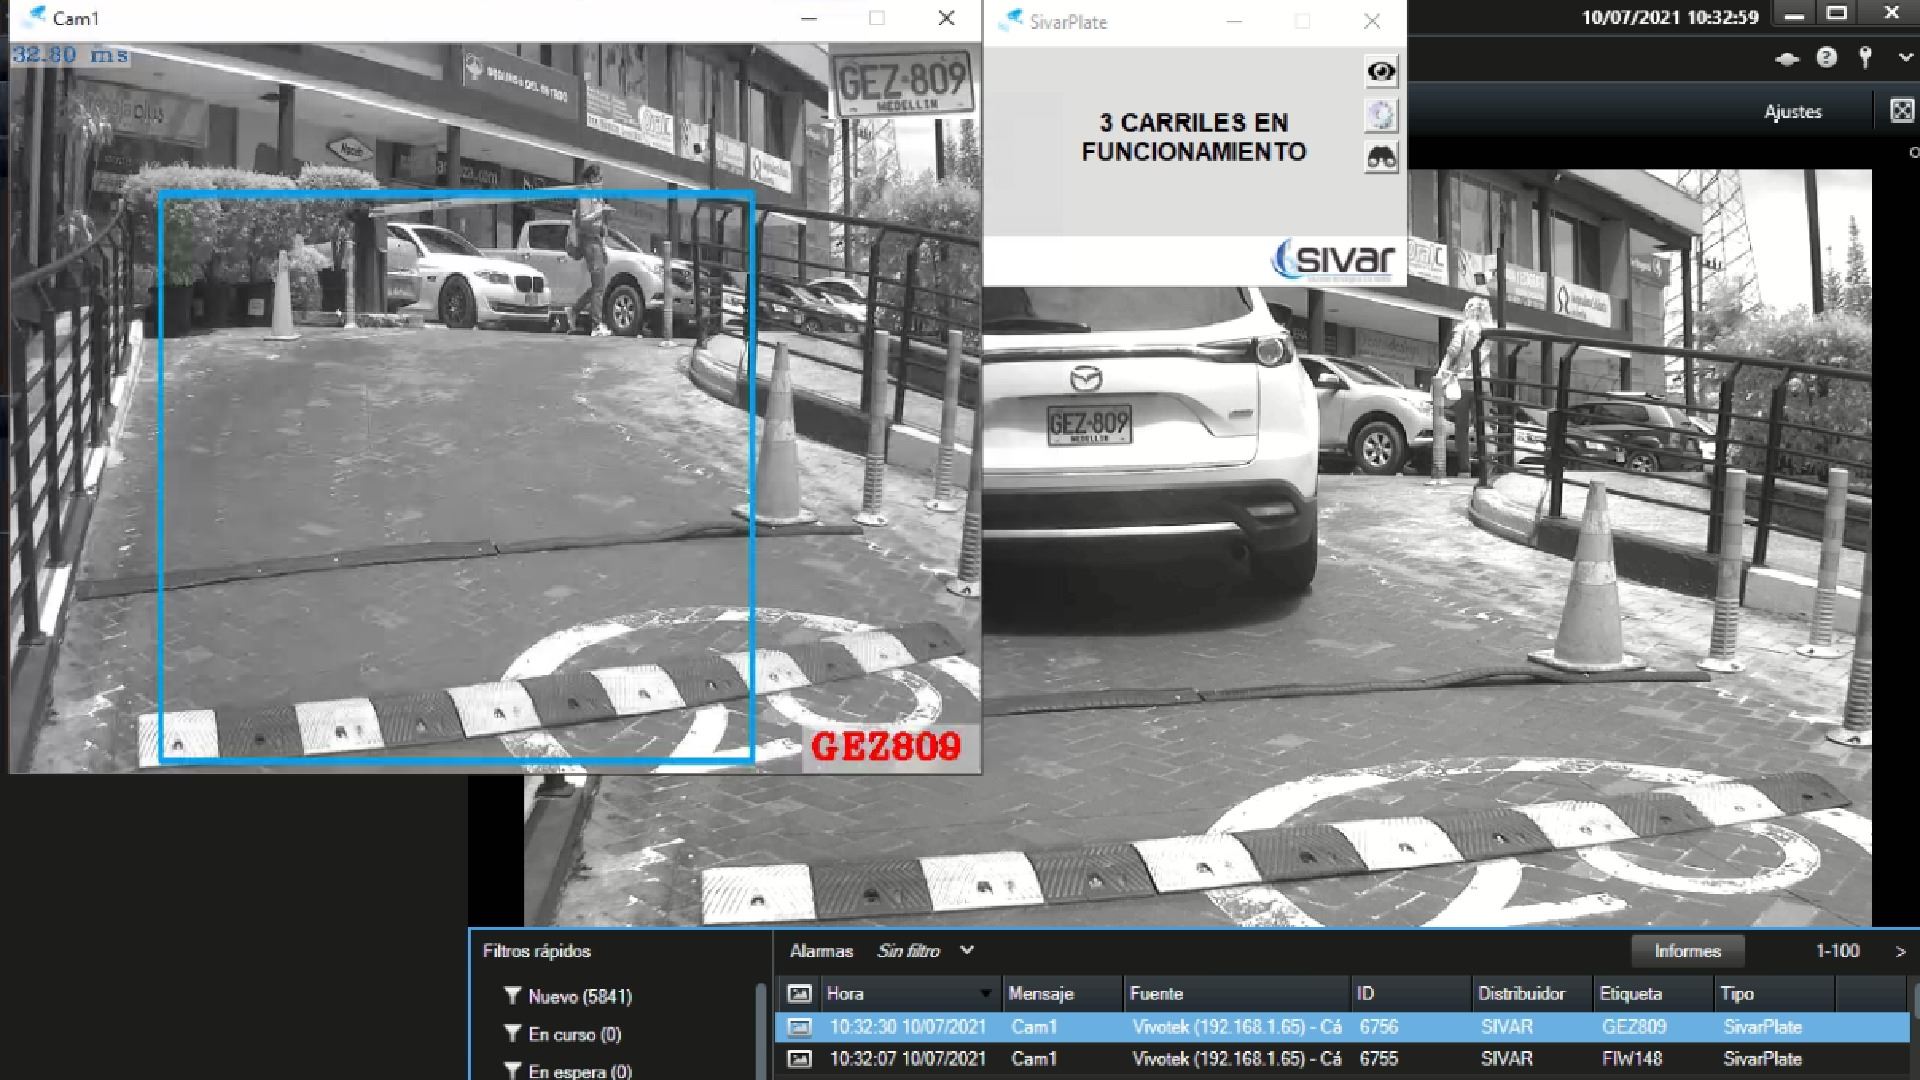1920x1080 pixels.
Task: Select the En curso (0) quick filter
Action: tap(575, 1034)
